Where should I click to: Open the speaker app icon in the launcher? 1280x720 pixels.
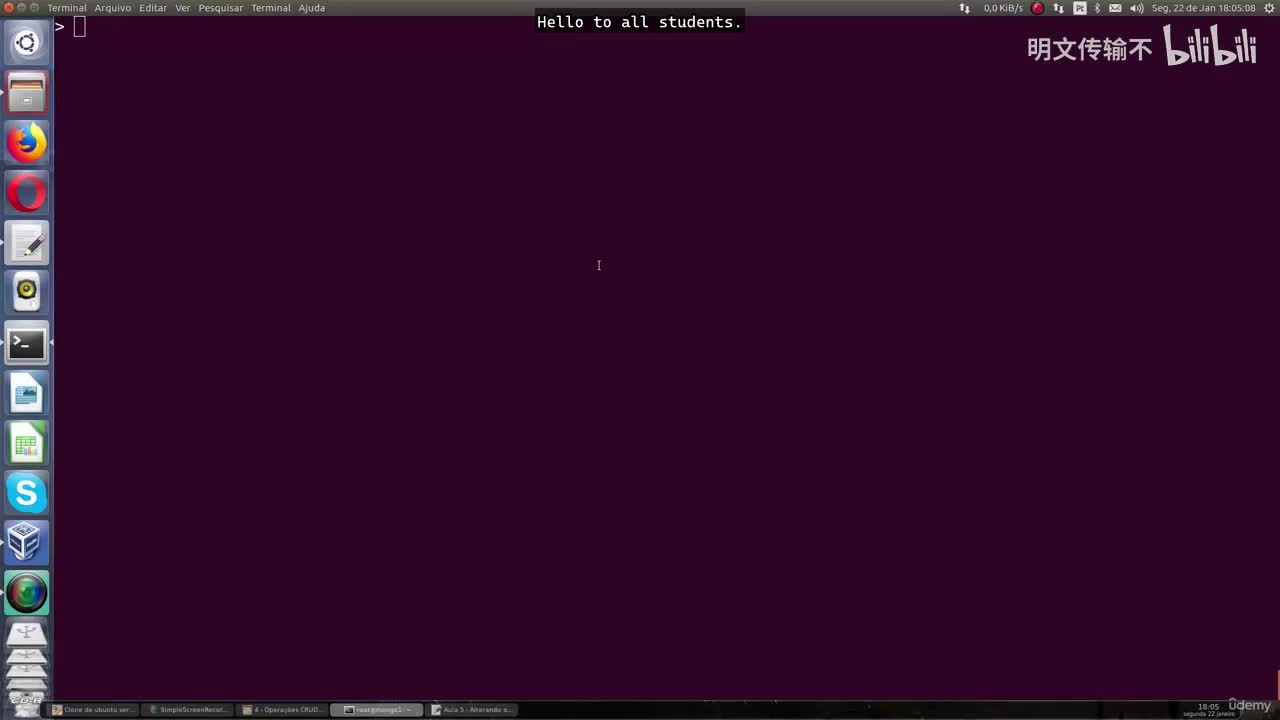point(27,293)
